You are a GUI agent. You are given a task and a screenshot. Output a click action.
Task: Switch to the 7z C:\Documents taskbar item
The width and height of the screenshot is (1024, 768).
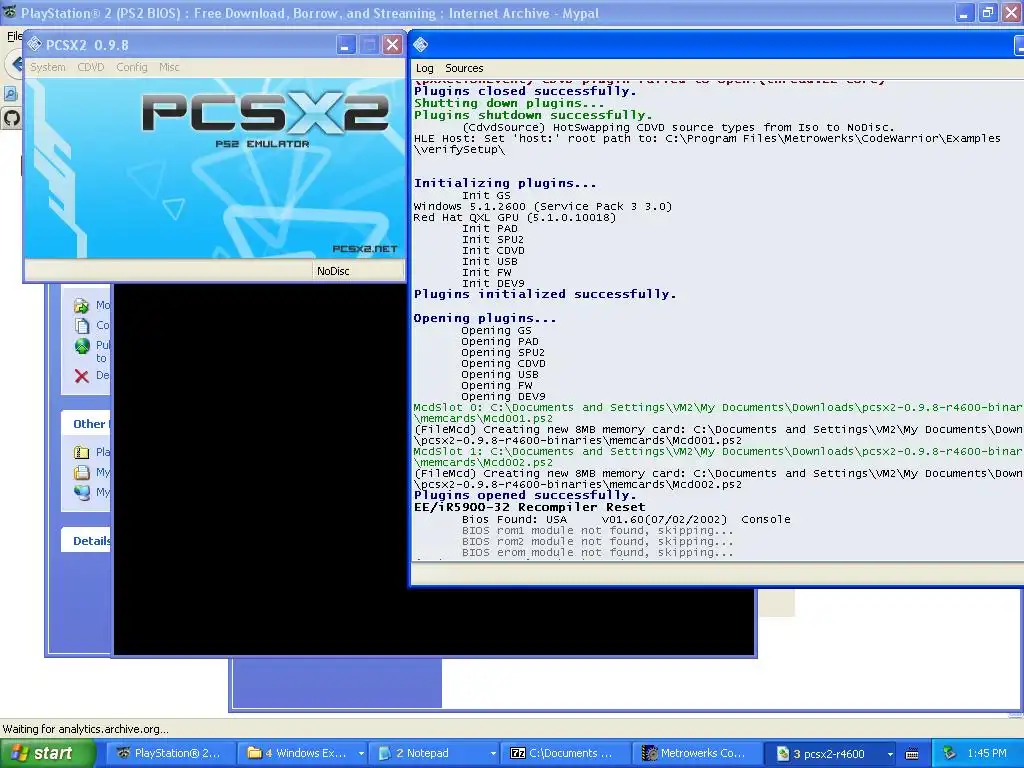(566, 753)
